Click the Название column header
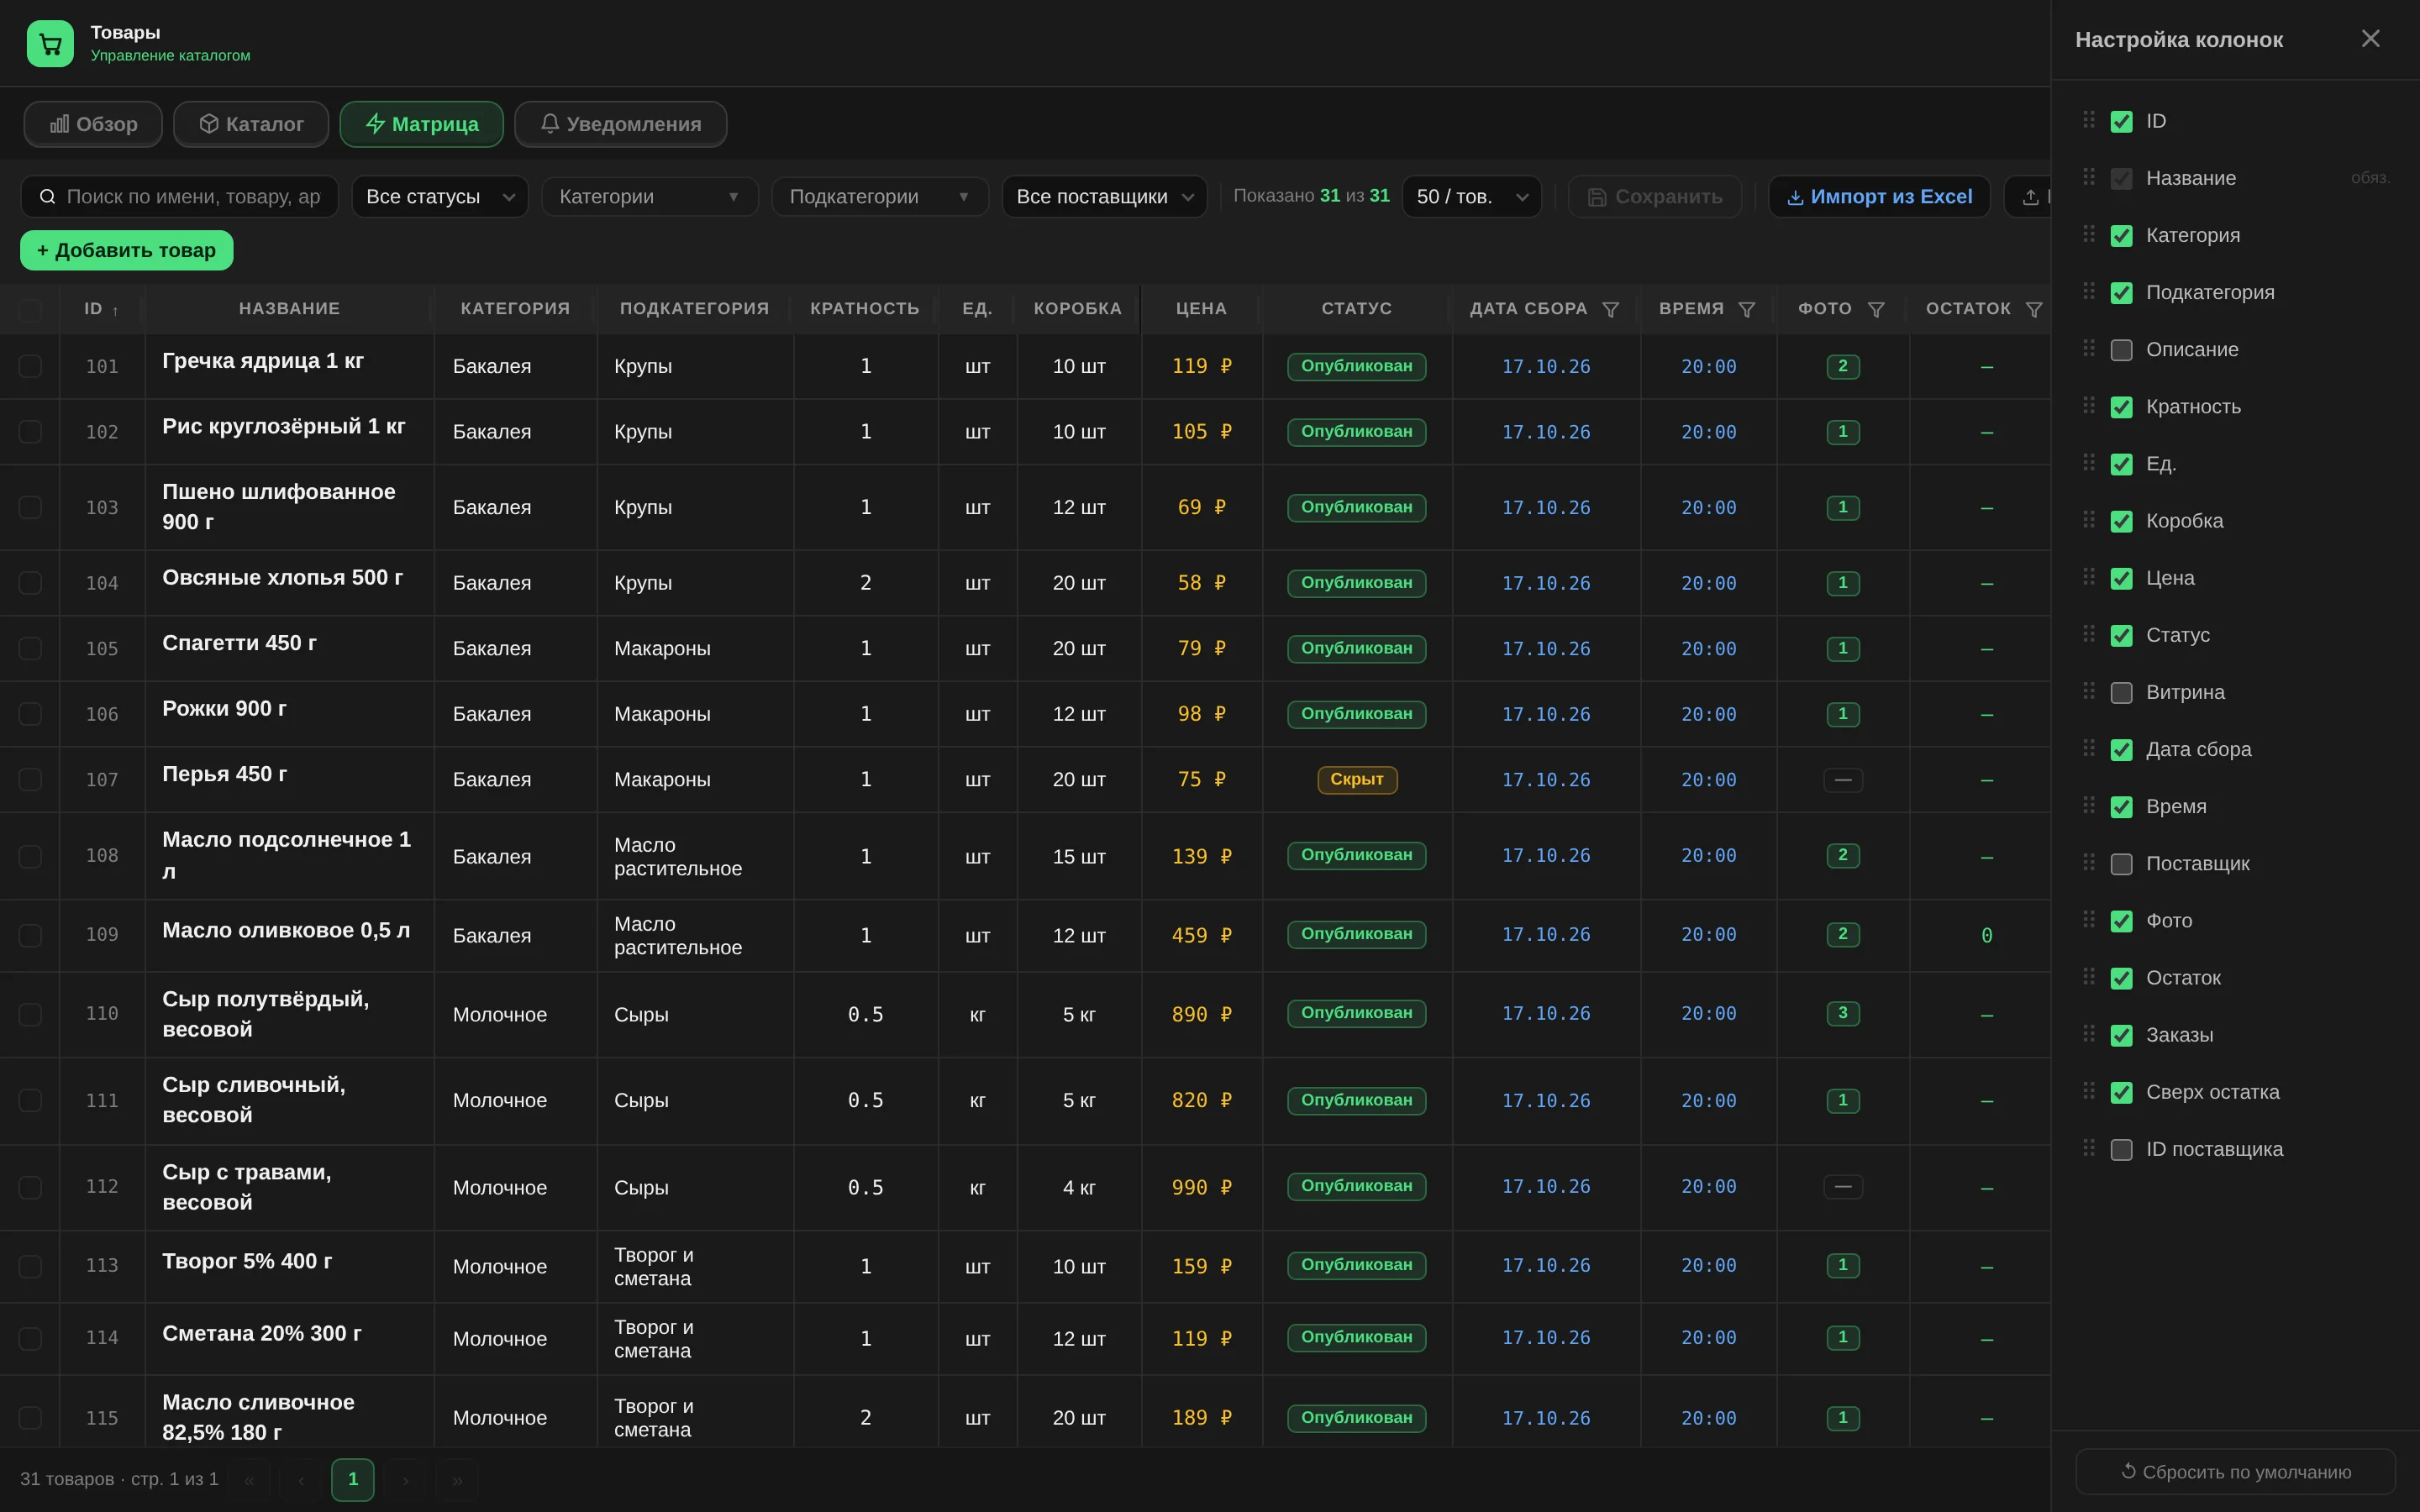2420x1512 pixels. (x=289, y=309)
